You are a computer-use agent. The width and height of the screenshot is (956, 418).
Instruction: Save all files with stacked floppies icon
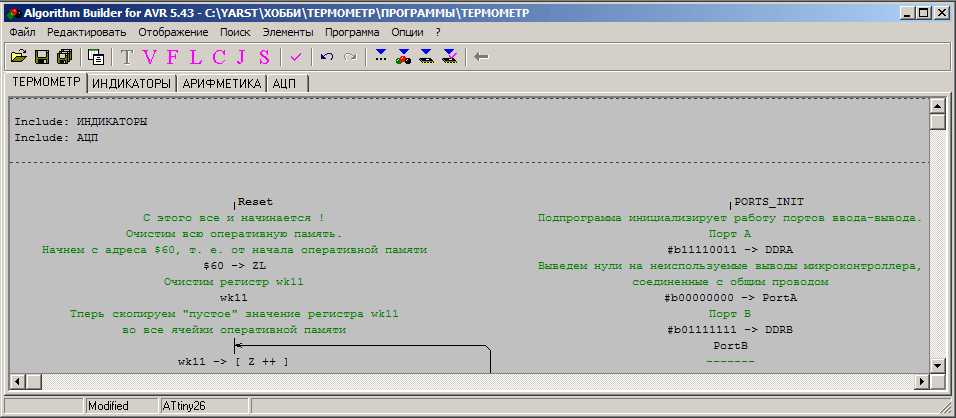(64, 57)
